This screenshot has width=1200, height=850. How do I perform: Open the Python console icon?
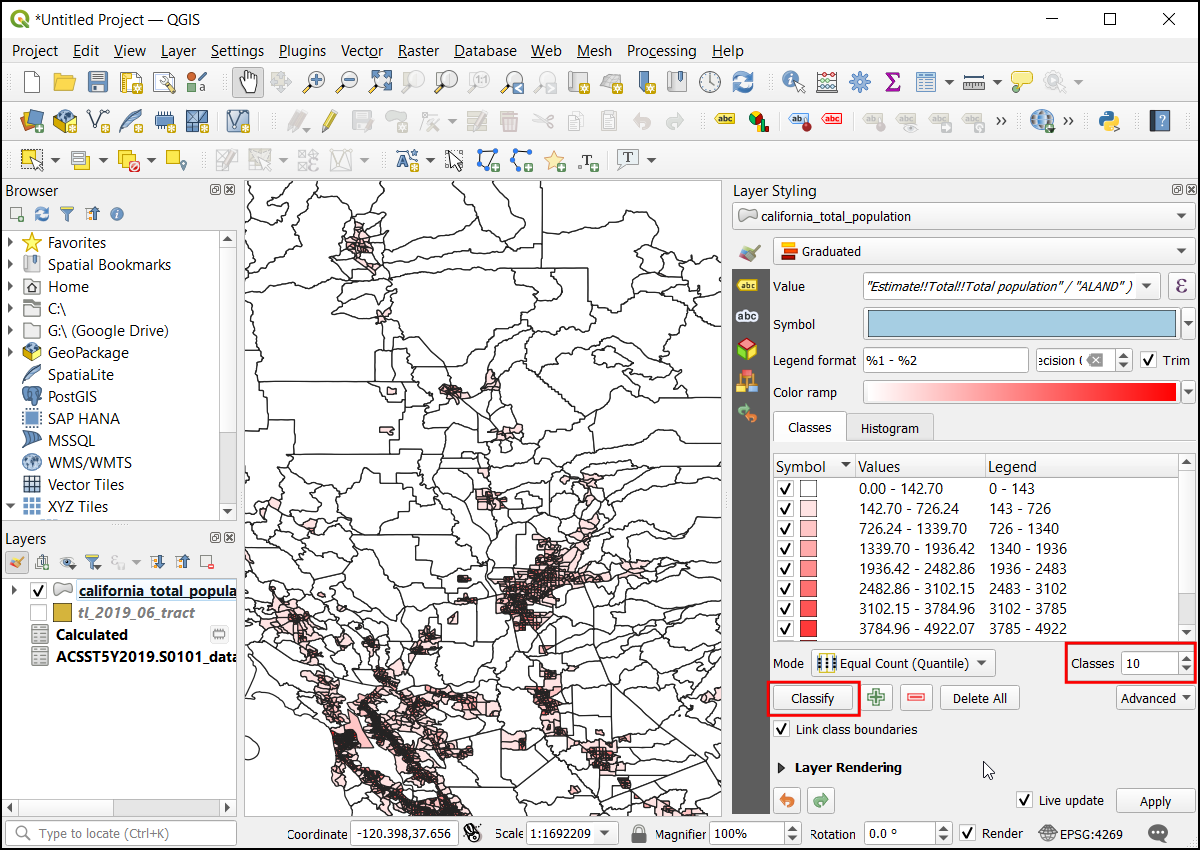pos(1108,121)
